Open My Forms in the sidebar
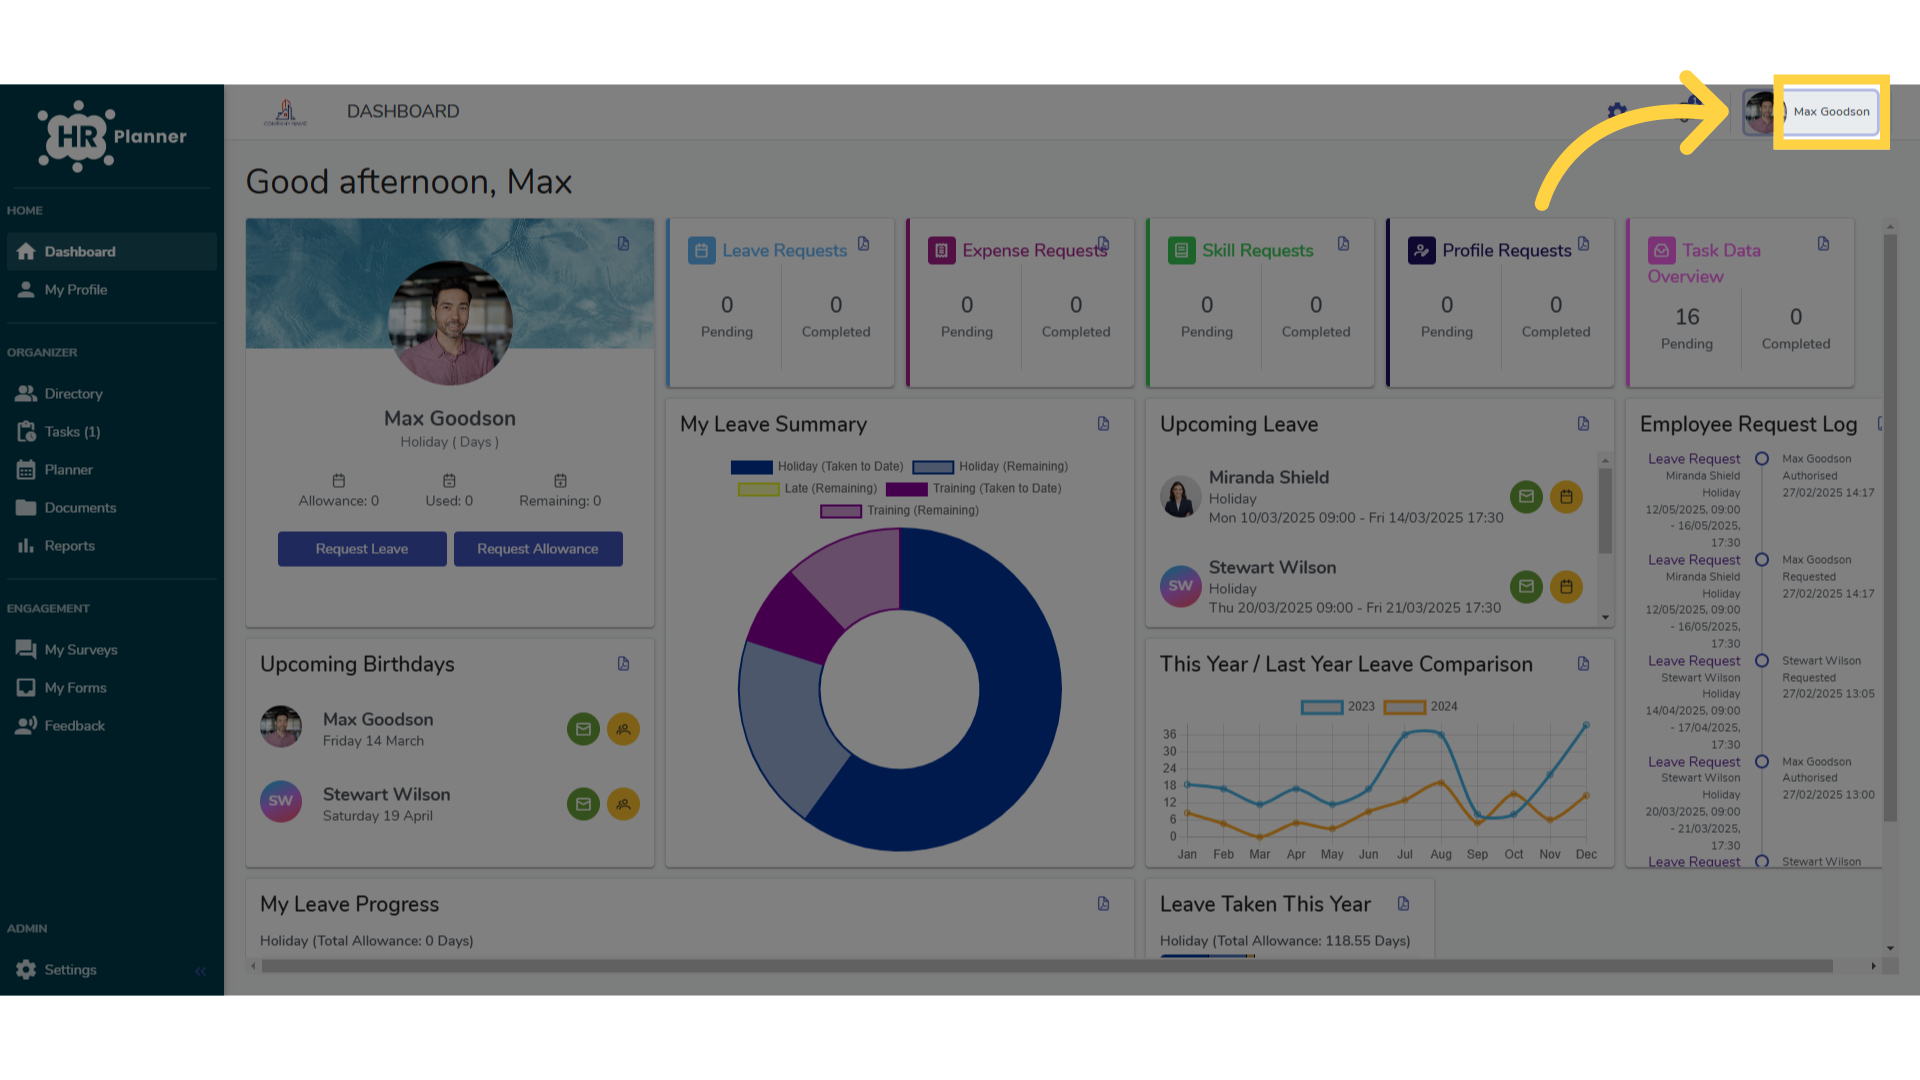The image size is (1920, 1080). [x=111, y=688]
